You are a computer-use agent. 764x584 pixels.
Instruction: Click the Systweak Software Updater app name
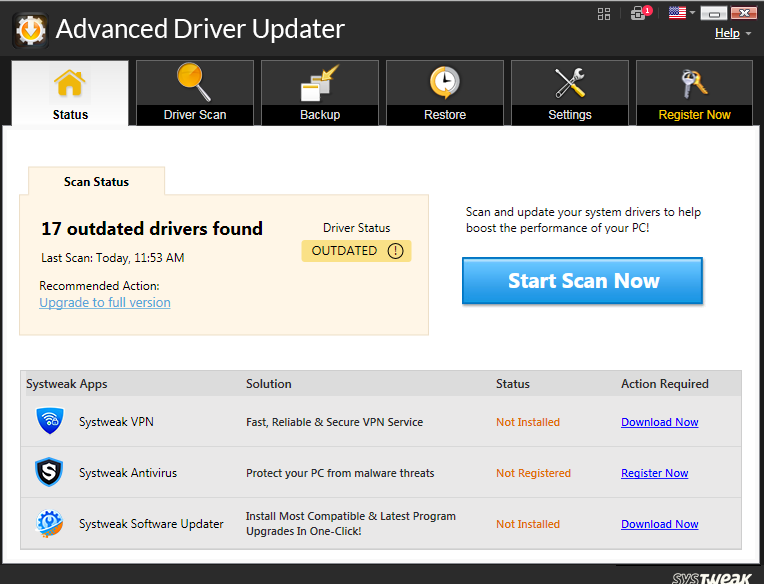point(152,524)
